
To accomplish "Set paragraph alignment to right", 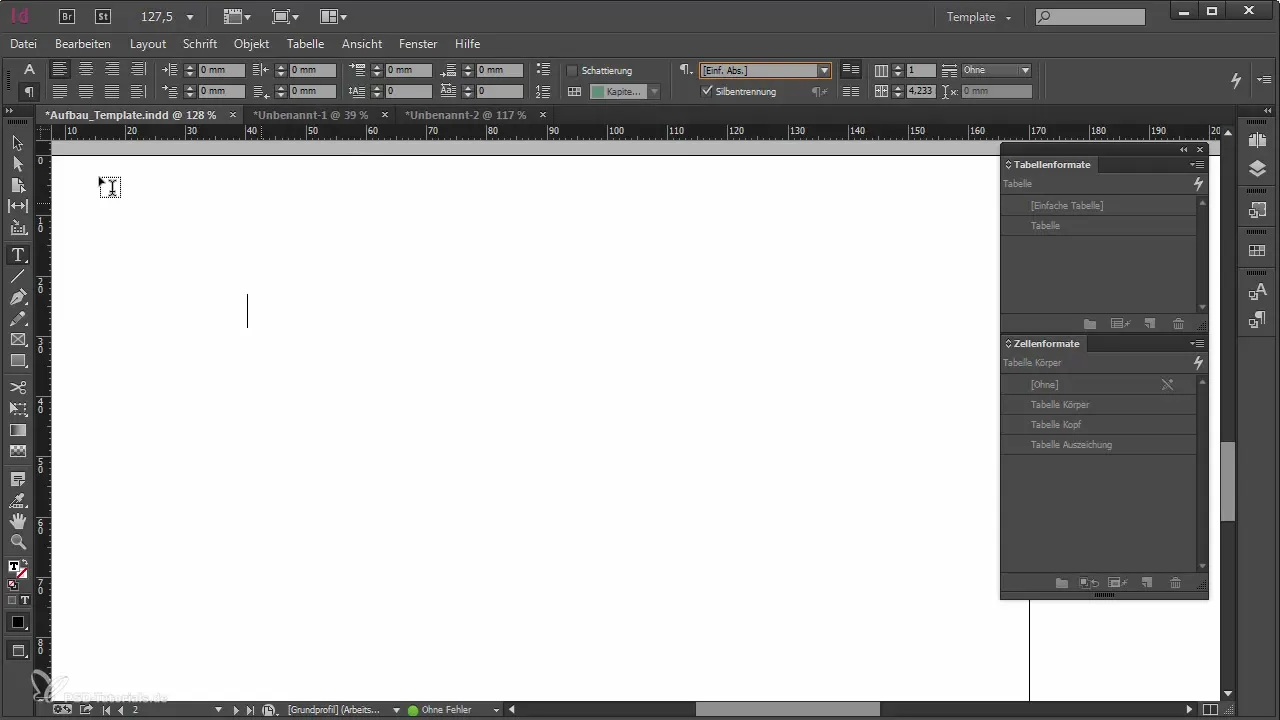I will tap(112, 69).
